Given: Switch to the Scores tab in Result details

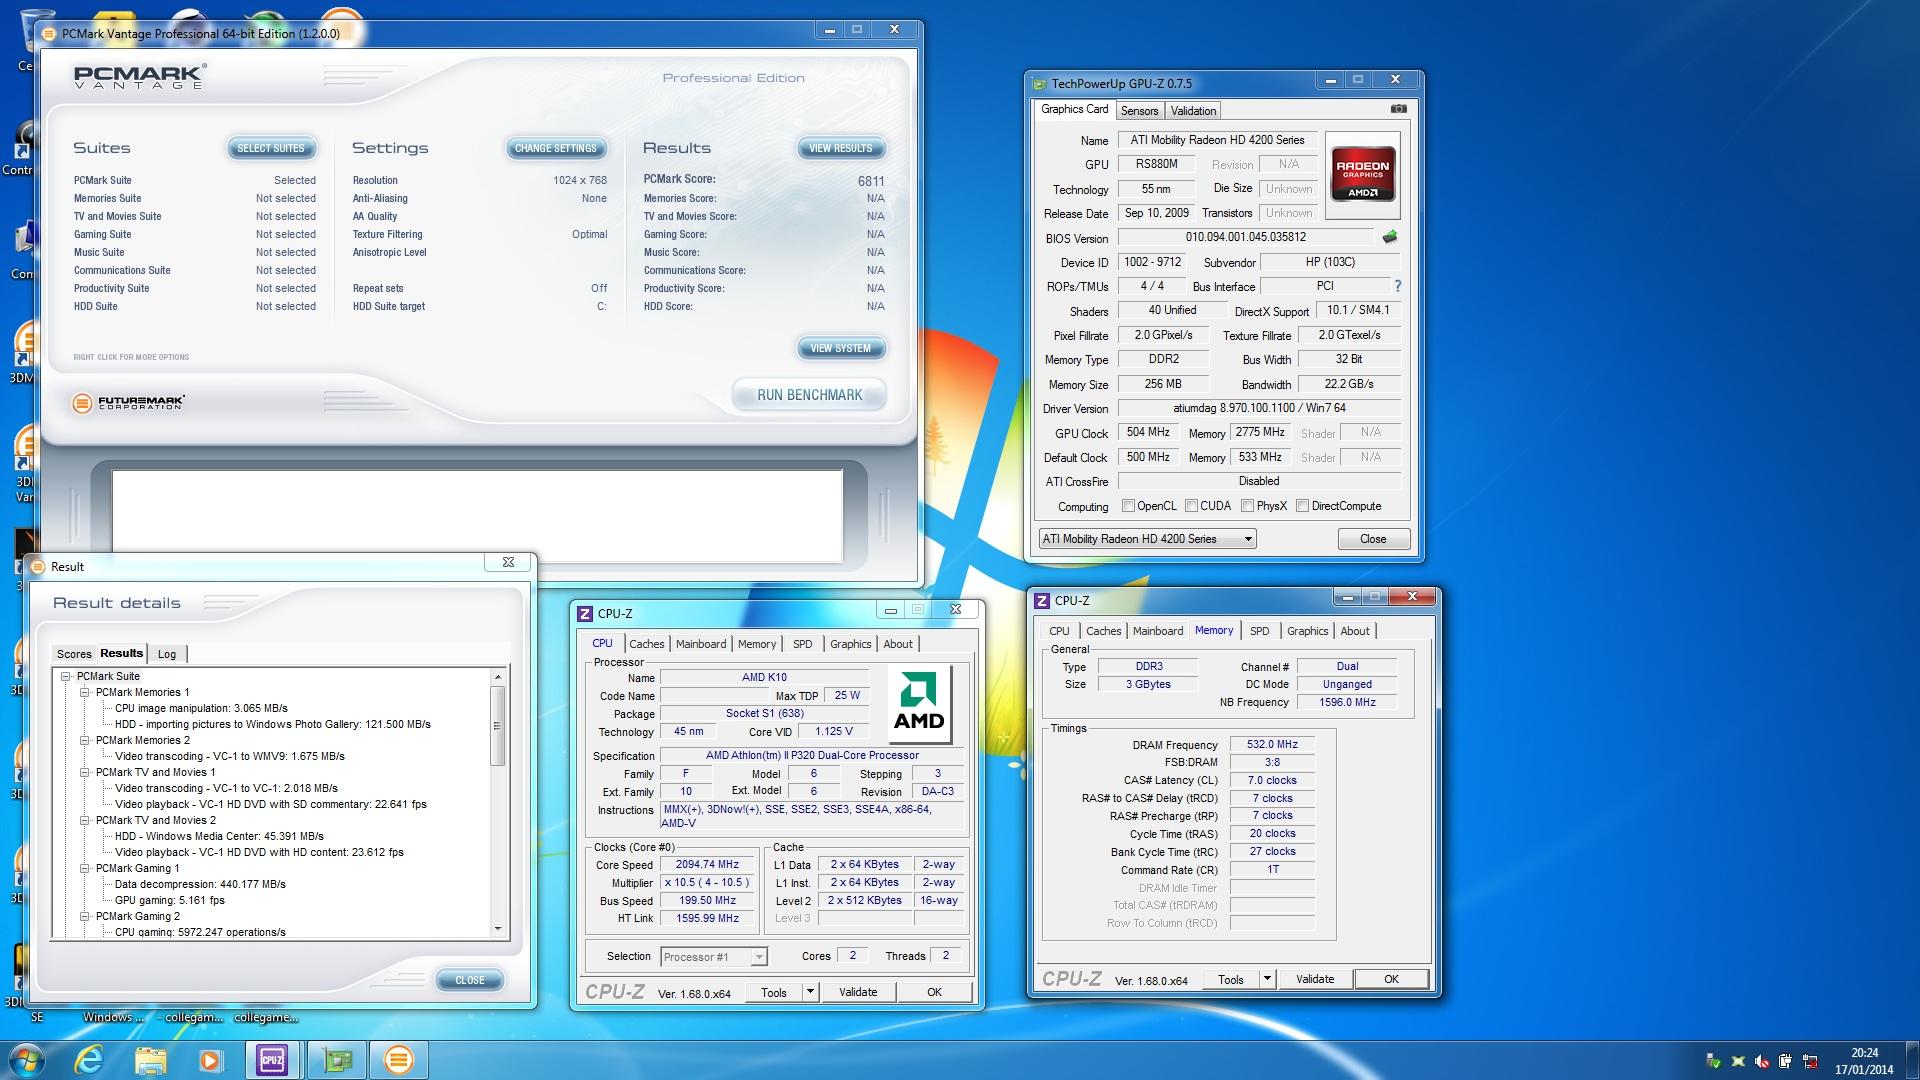Looking at the screenshot, I should click(74, 654).
